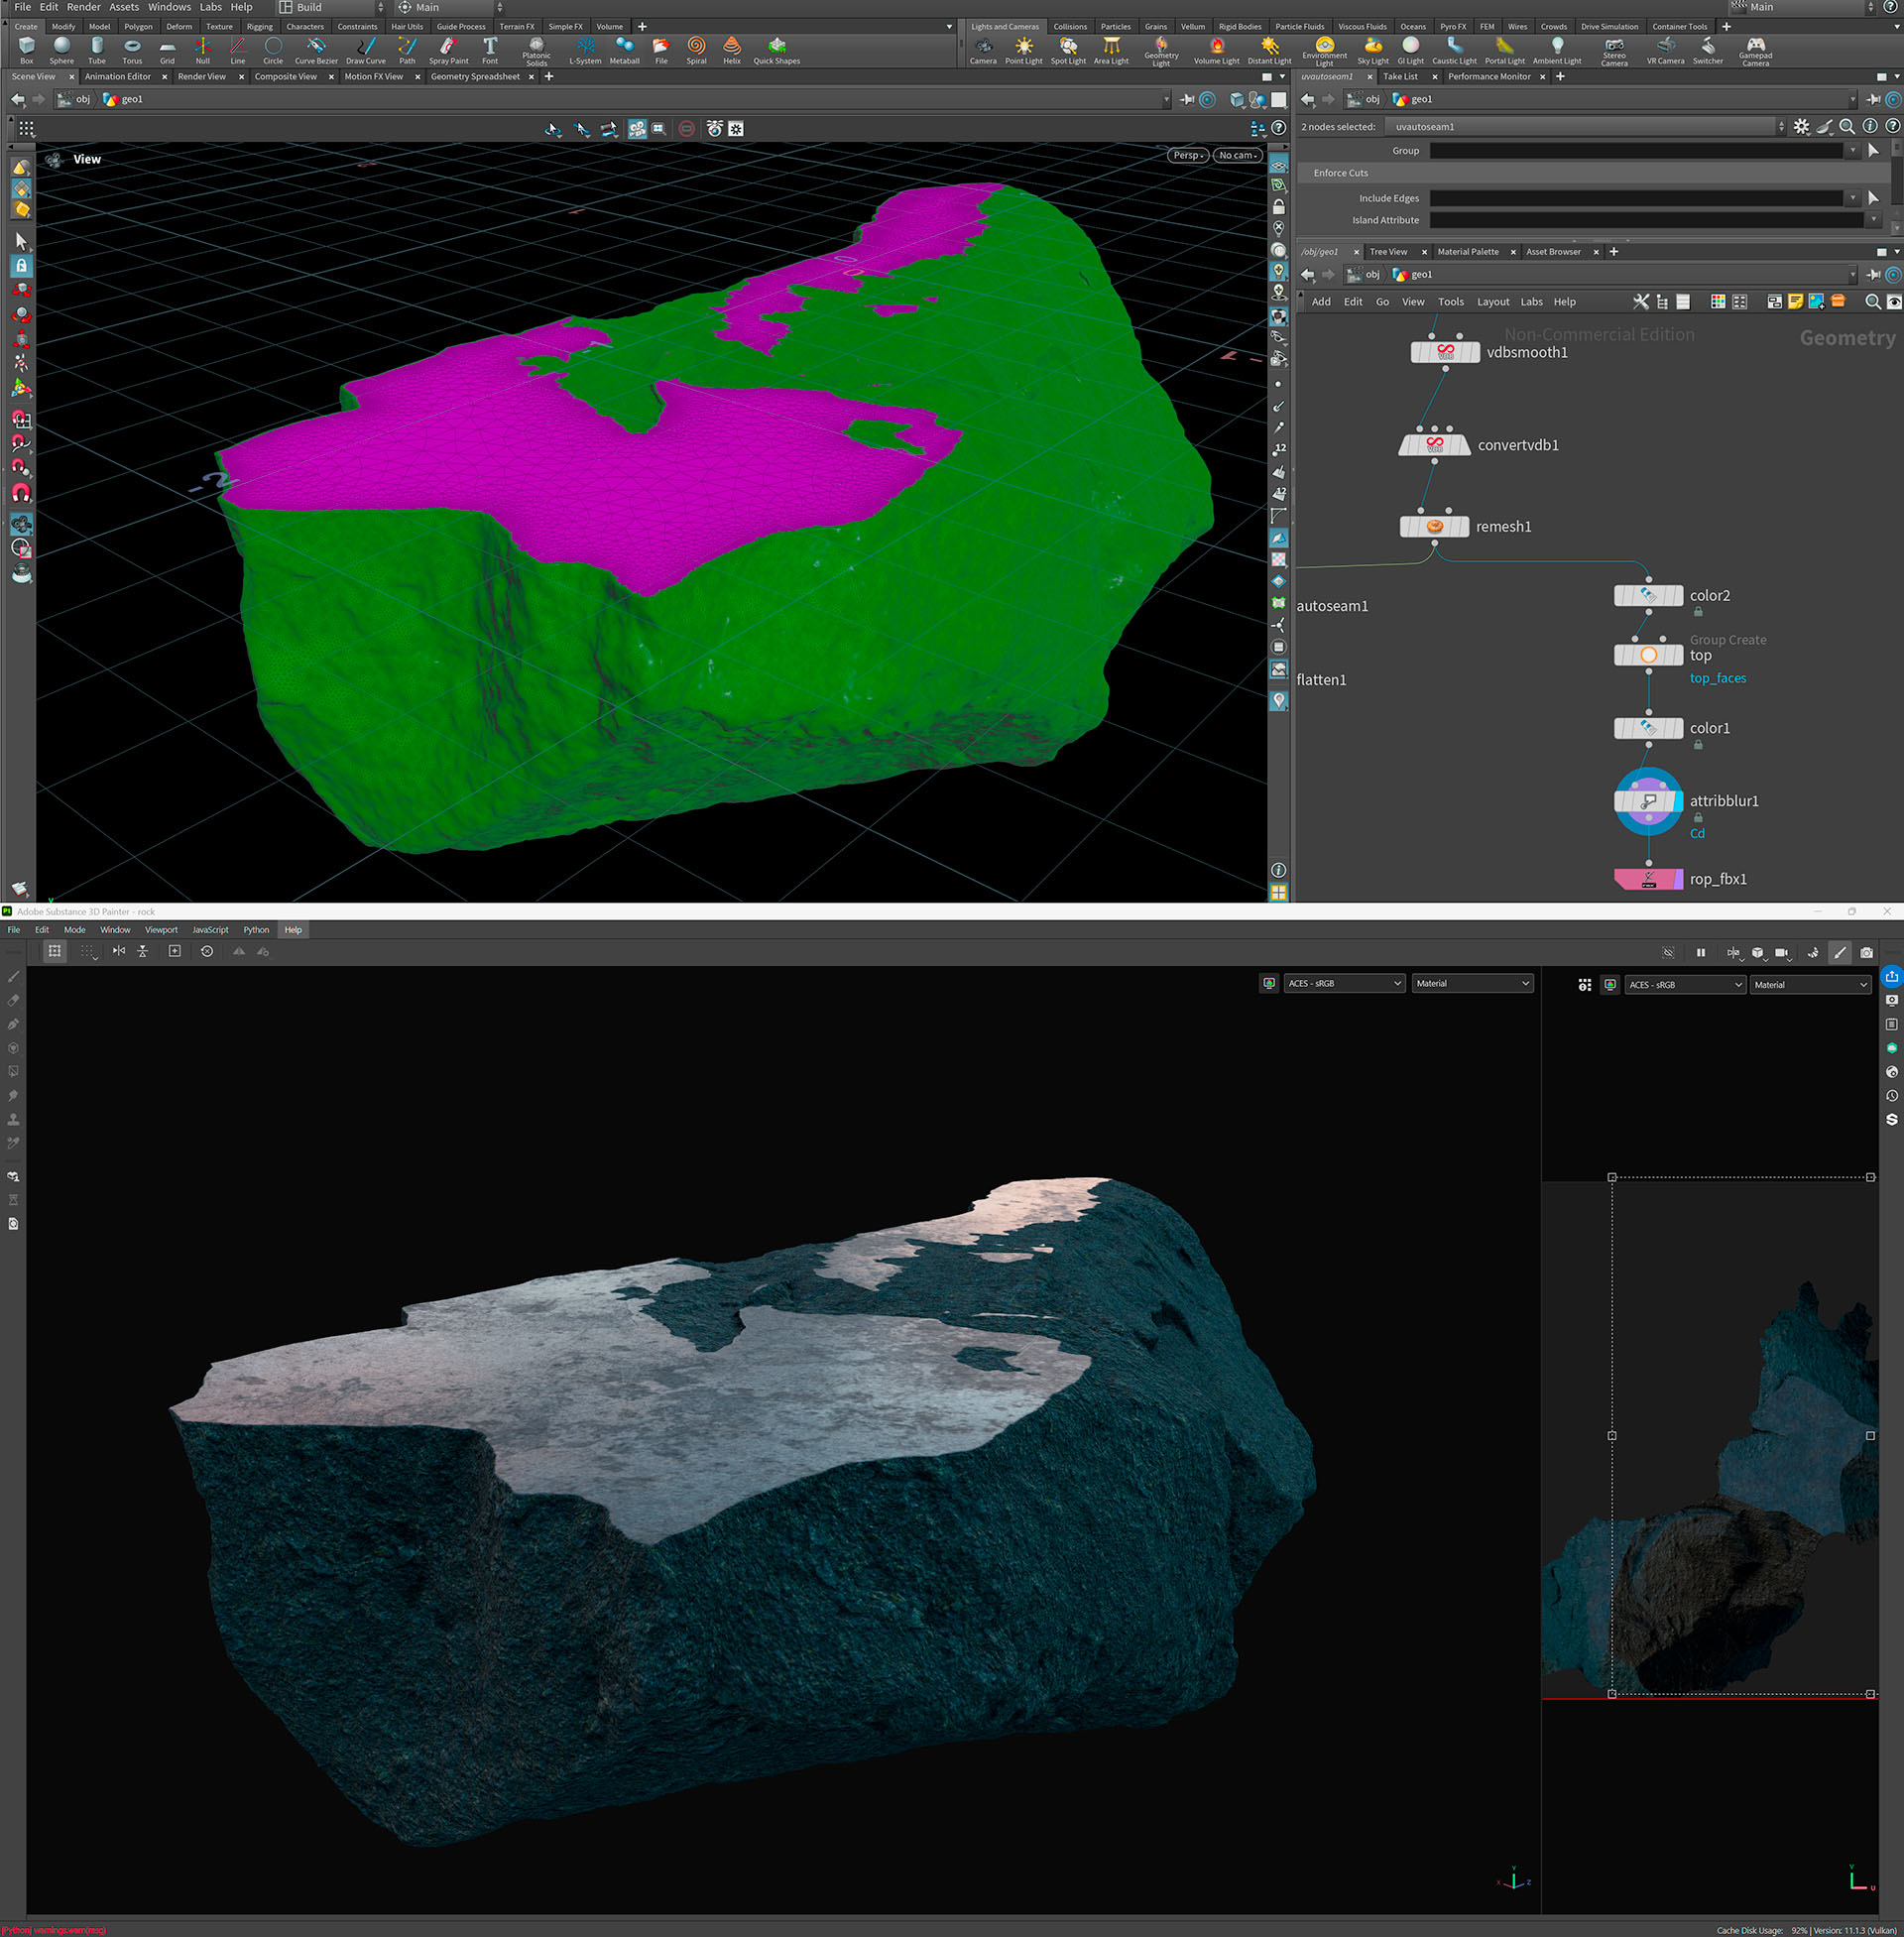The height and width of the screenshot is (1937, 1904).
Task: Add a Gamepad Camera from the shelf
Action: (1755, 50)
